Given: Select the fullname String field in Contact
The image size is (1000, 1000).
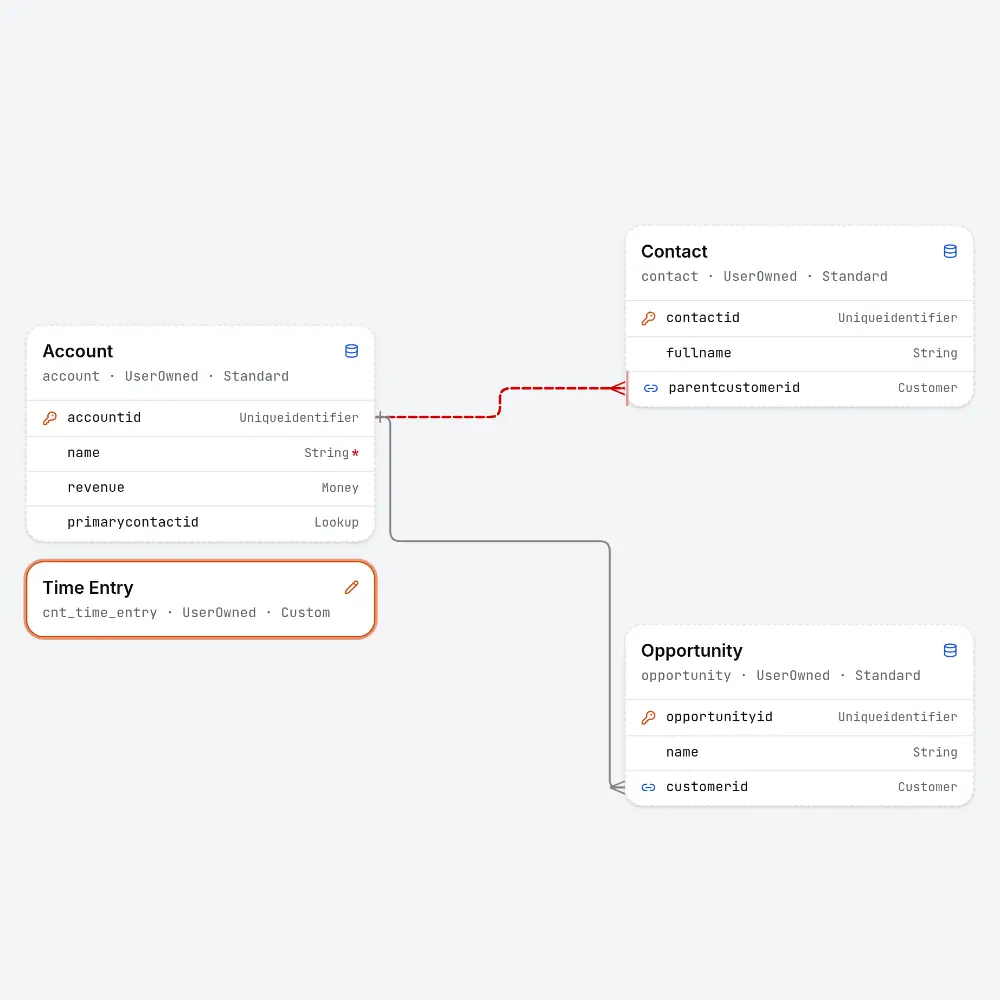Looking at the screenshot, I should [799, 353].
